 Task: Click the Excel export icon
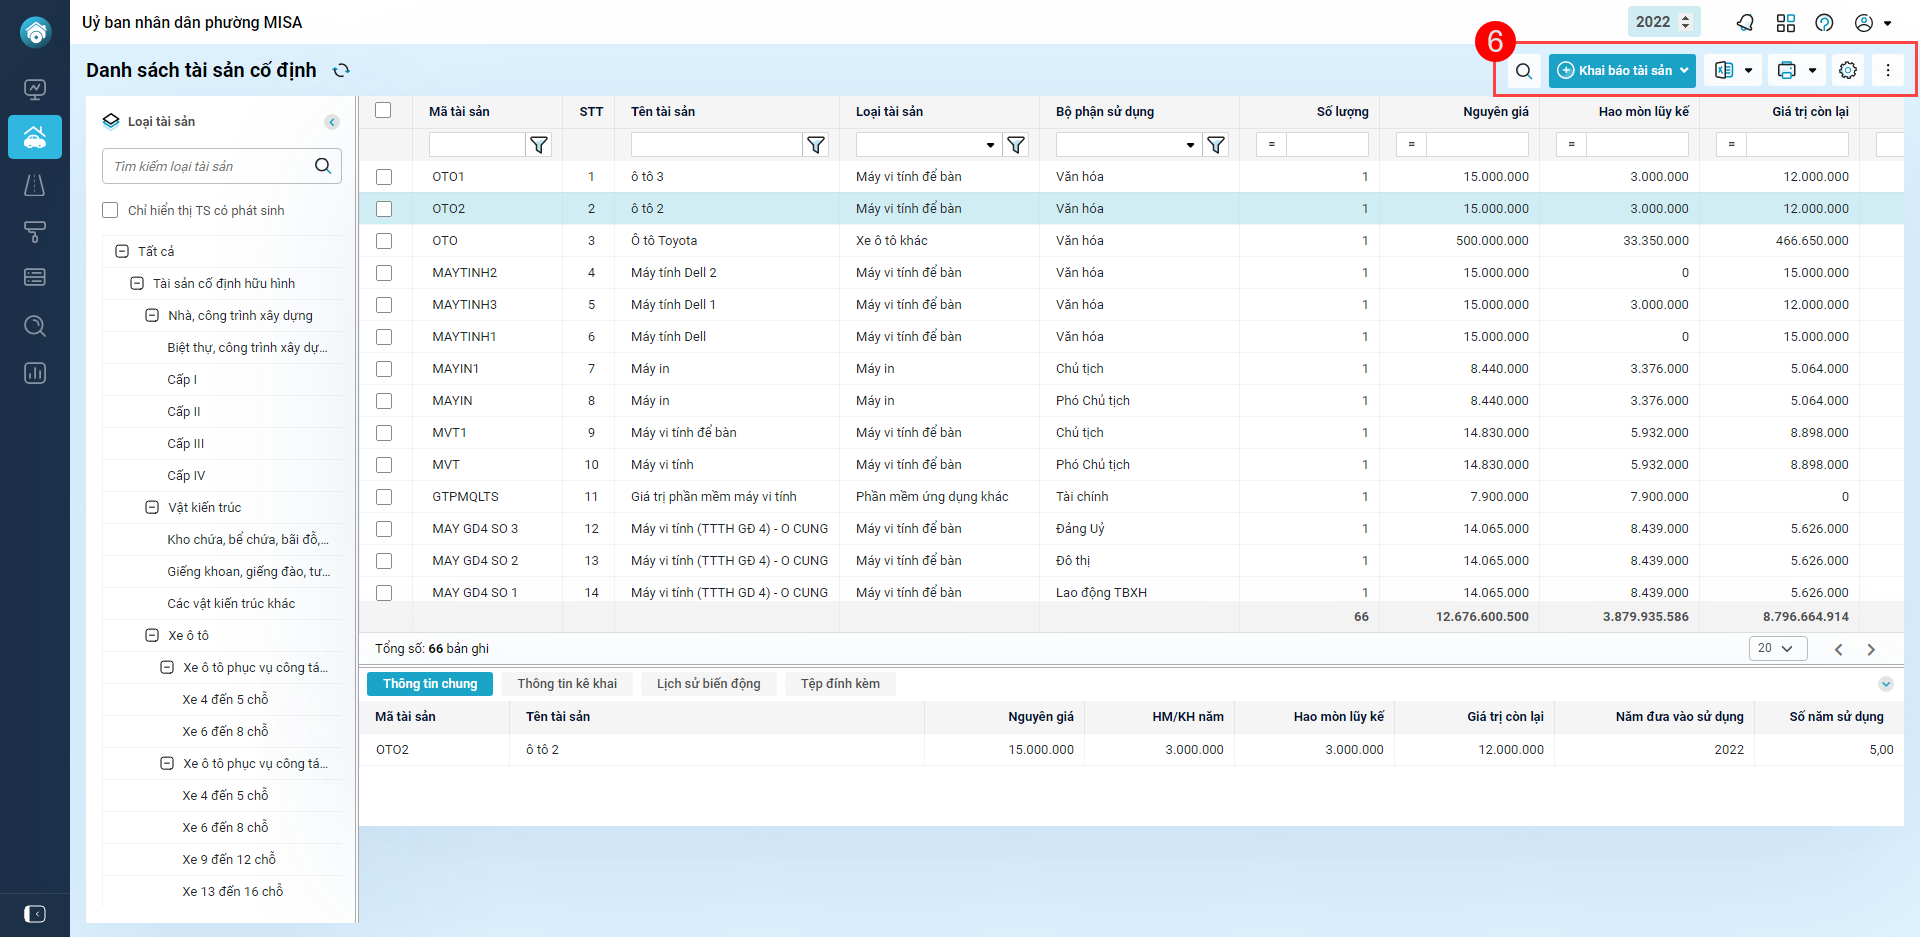tap(1724, 70)
